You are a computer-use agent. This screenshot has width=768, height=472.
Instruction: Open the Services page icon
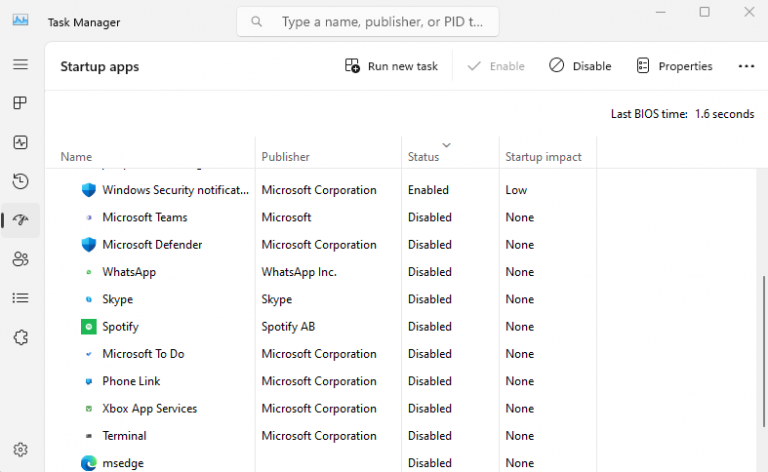(20, 337)
